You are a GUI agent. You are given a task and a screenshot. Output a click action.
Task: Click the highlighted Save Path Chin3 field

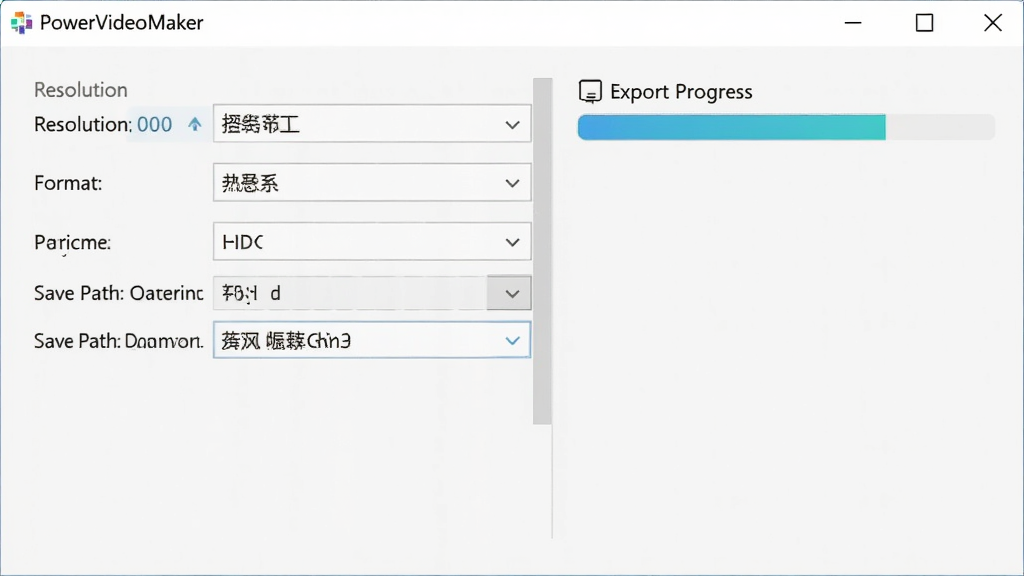pyautogui.click(x=372, y=340)
